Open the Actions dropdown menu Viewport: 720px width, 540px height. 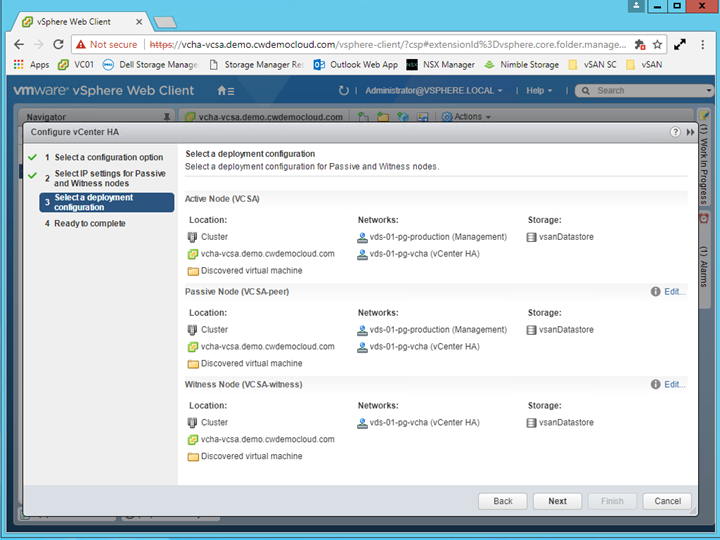pyautogui.click(x=466, y=117)
